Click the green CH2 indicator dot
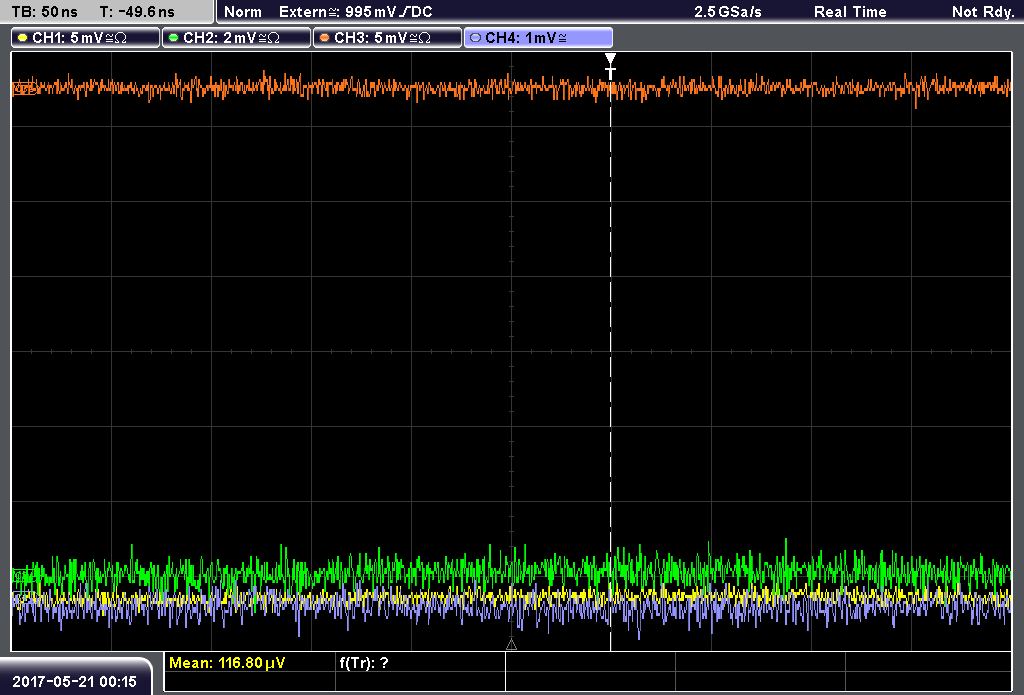 (x=174, y=38)
